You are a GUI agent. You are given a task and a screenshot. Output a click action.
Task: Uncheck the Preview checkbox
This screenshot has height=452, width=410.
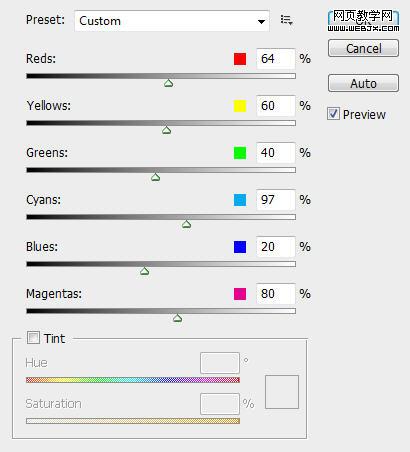pyautogui.click(x=333, y=114)
